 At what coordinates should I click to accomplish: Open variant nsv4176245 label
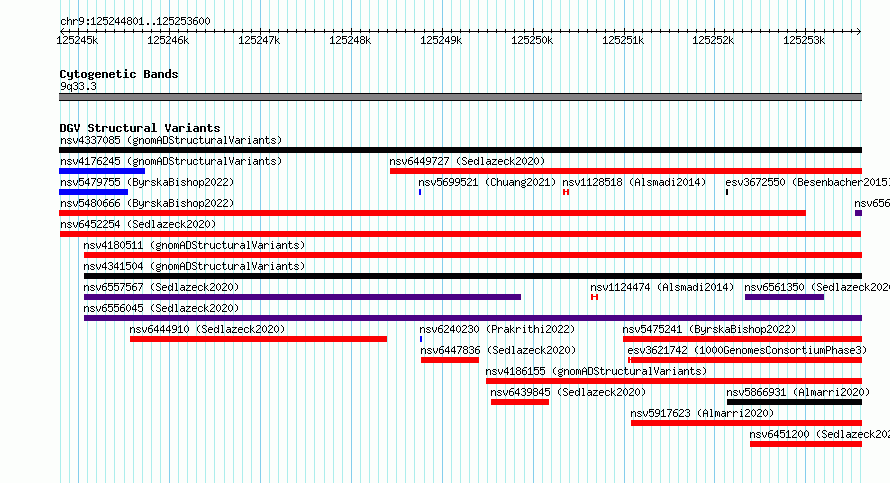[171, 161]
